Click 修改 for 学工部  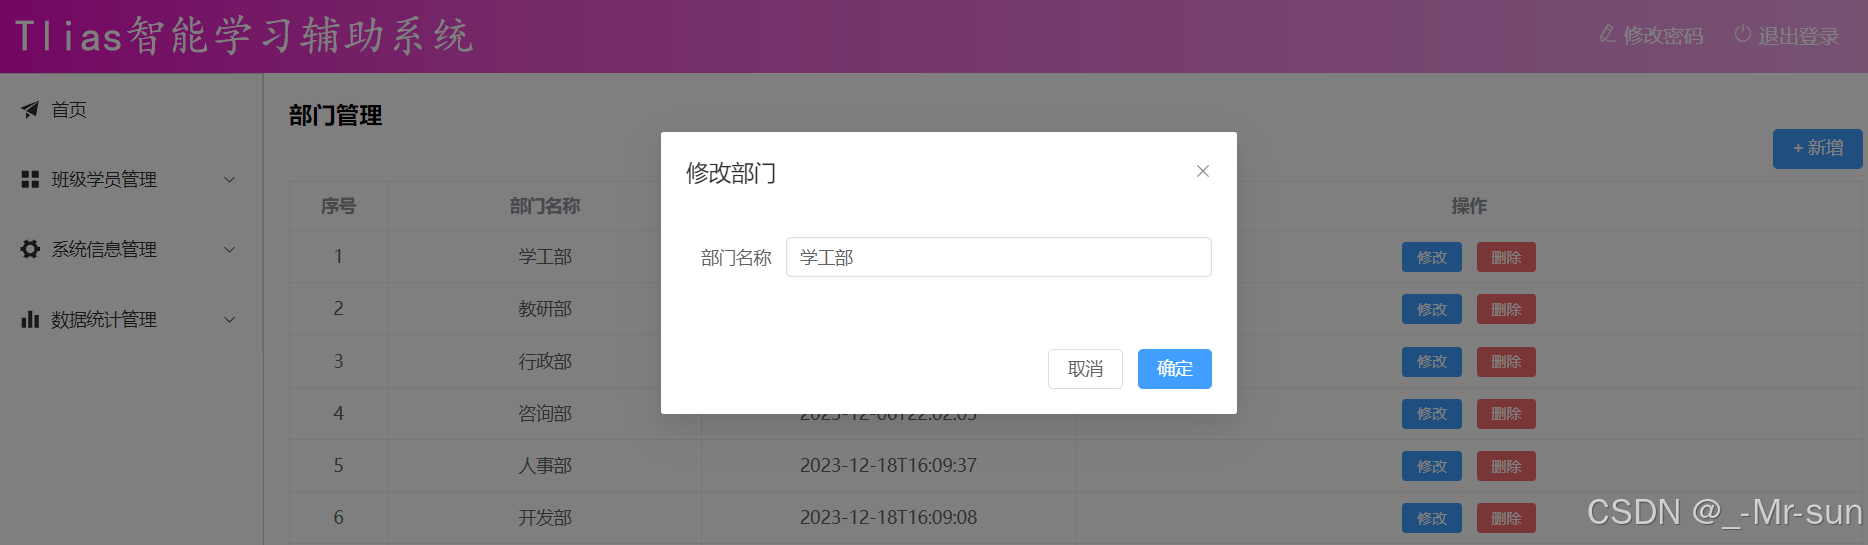(1431, 257)
